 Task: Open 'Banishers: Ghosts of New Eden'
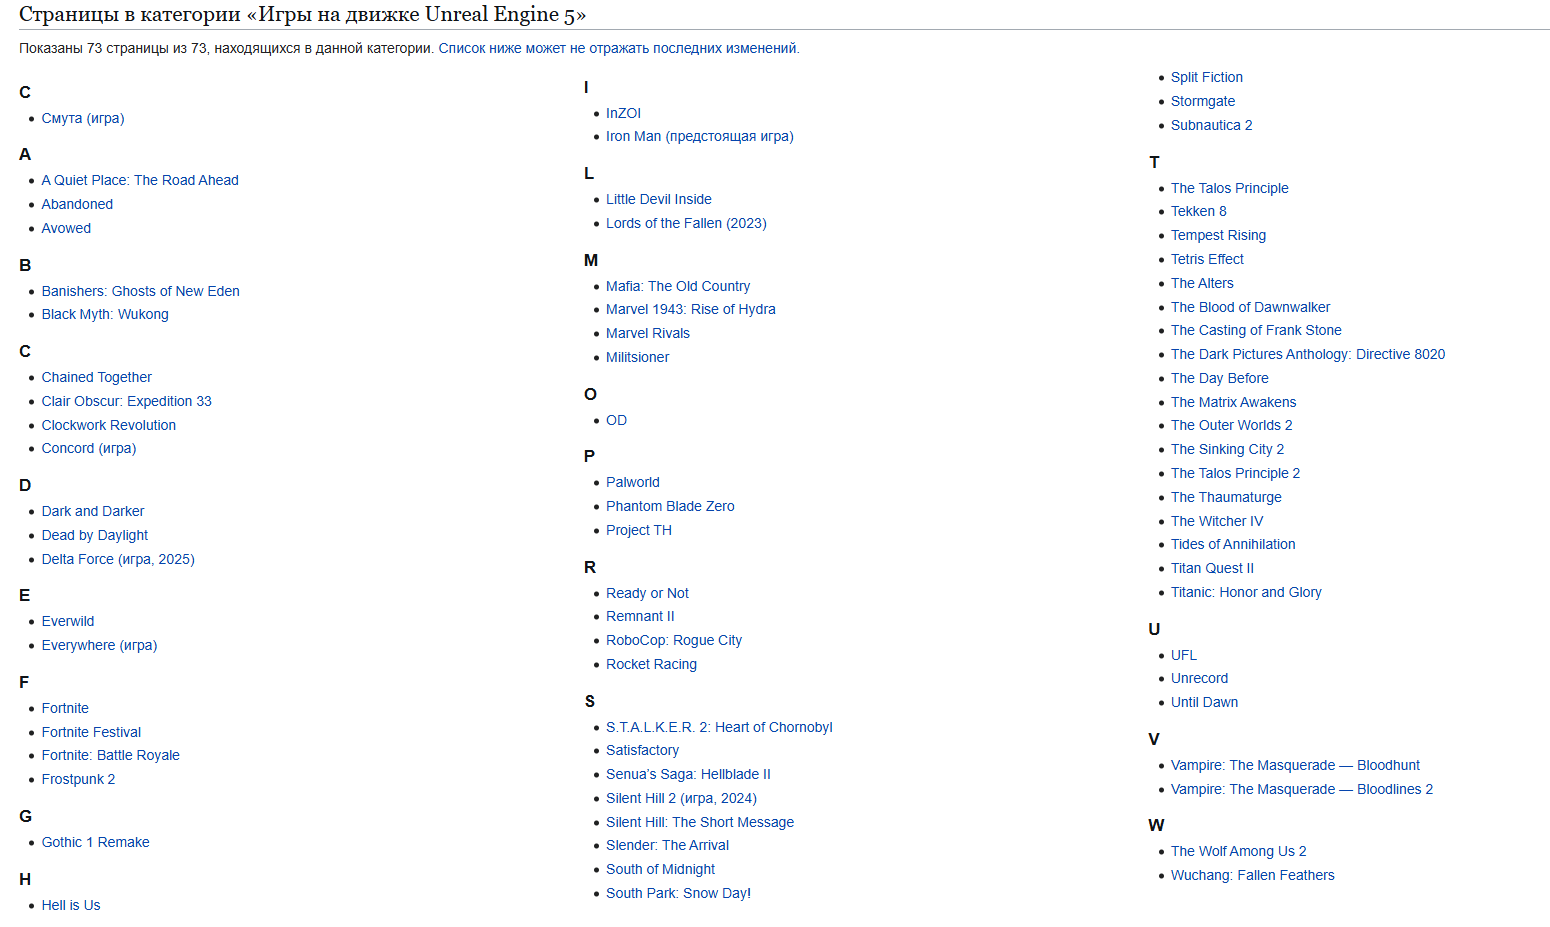click(x=141, y=291)
